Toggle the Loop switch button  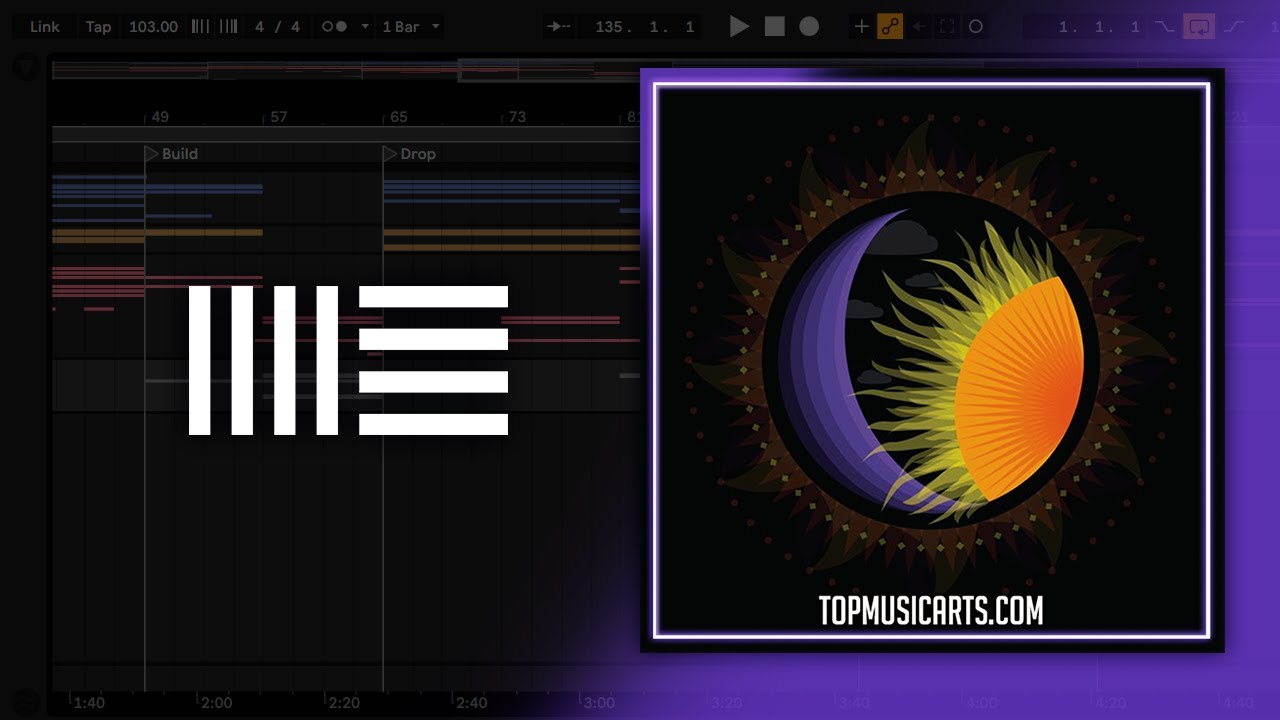(1199, 27)
